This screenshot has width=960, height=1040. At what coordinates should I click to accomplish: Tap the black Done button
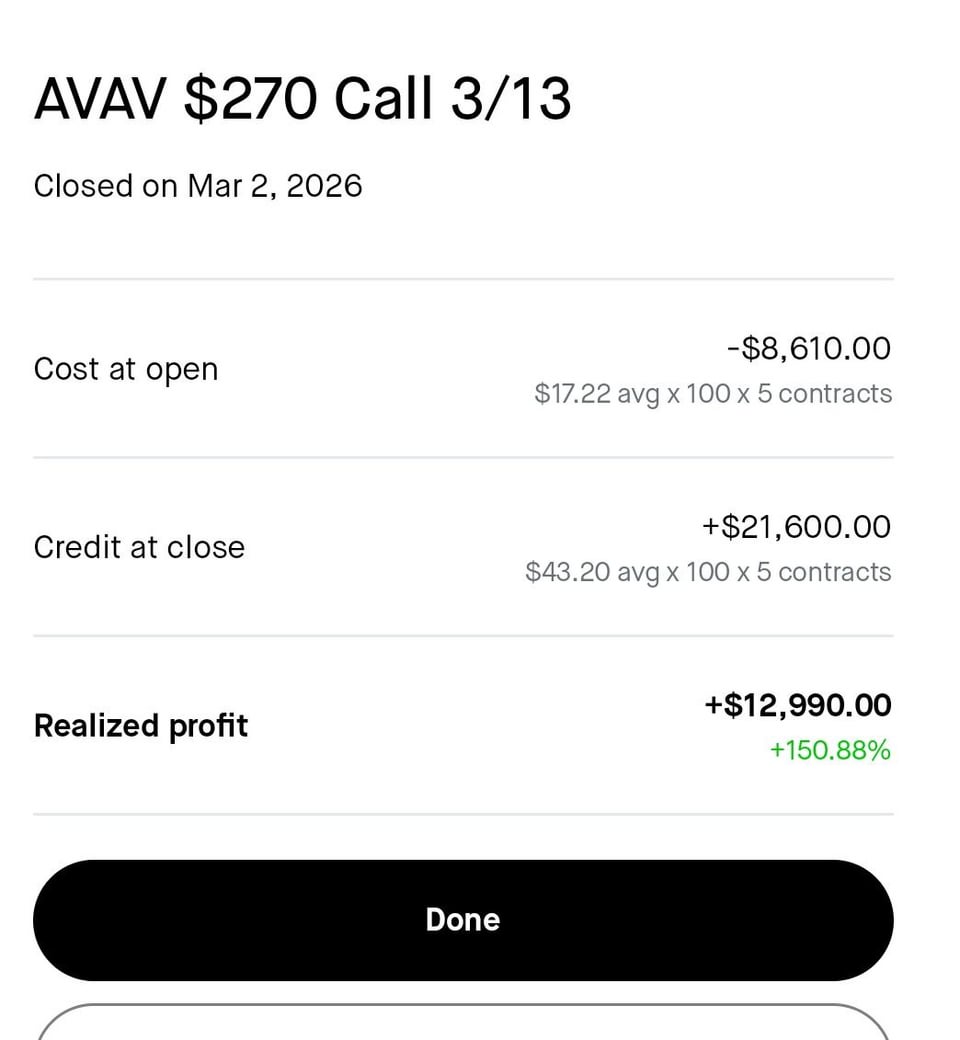[462, 920]
